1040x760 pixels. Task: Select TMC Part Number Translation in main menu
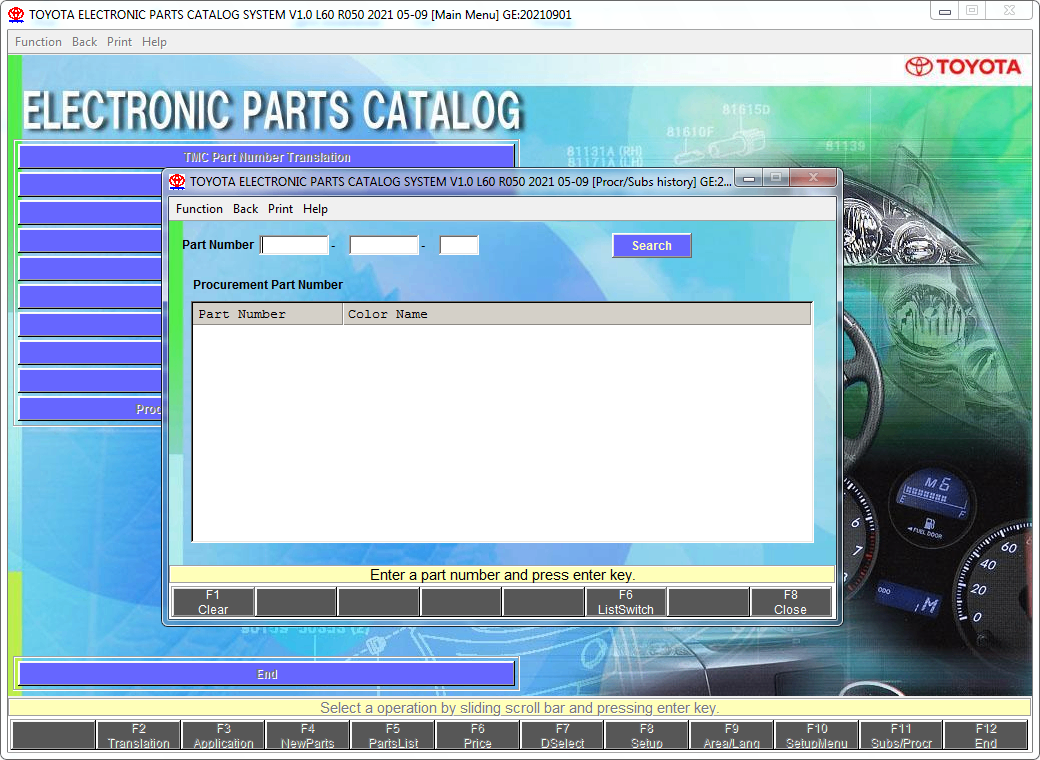point(267,157)
